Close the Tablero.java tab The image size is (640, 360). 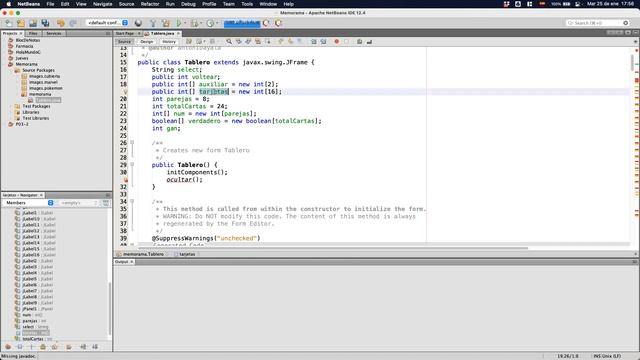click(x=178, y=33)
